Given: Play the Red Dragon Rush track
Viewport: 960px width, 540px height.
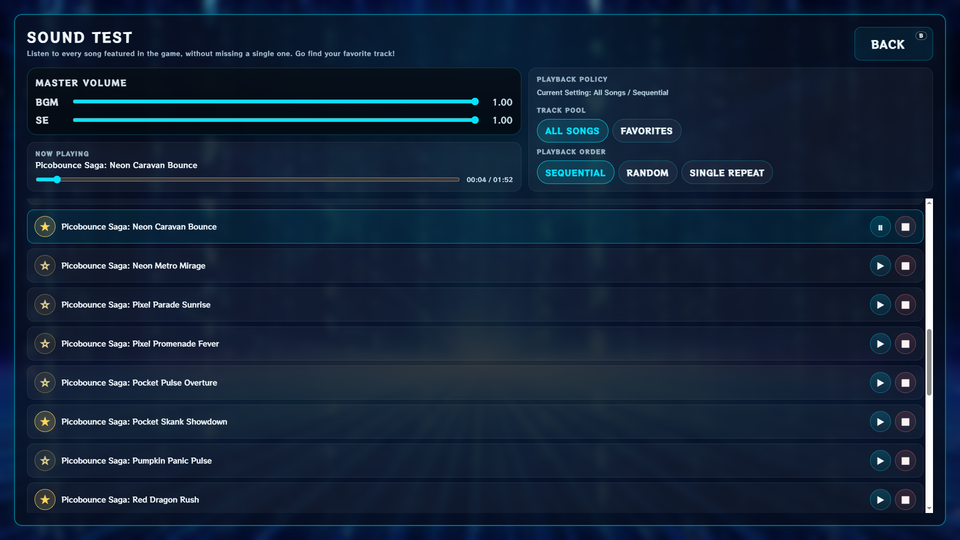Looking at the screenshot, I should click(880, 500).
